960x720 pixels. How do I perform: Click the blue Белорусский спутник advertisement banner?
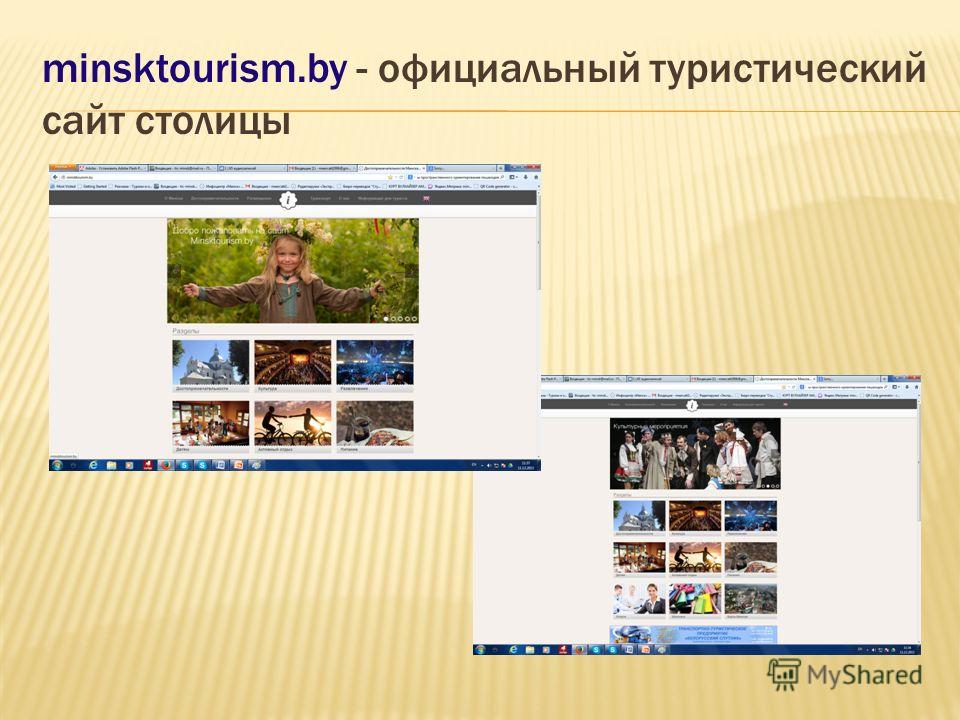694,634
